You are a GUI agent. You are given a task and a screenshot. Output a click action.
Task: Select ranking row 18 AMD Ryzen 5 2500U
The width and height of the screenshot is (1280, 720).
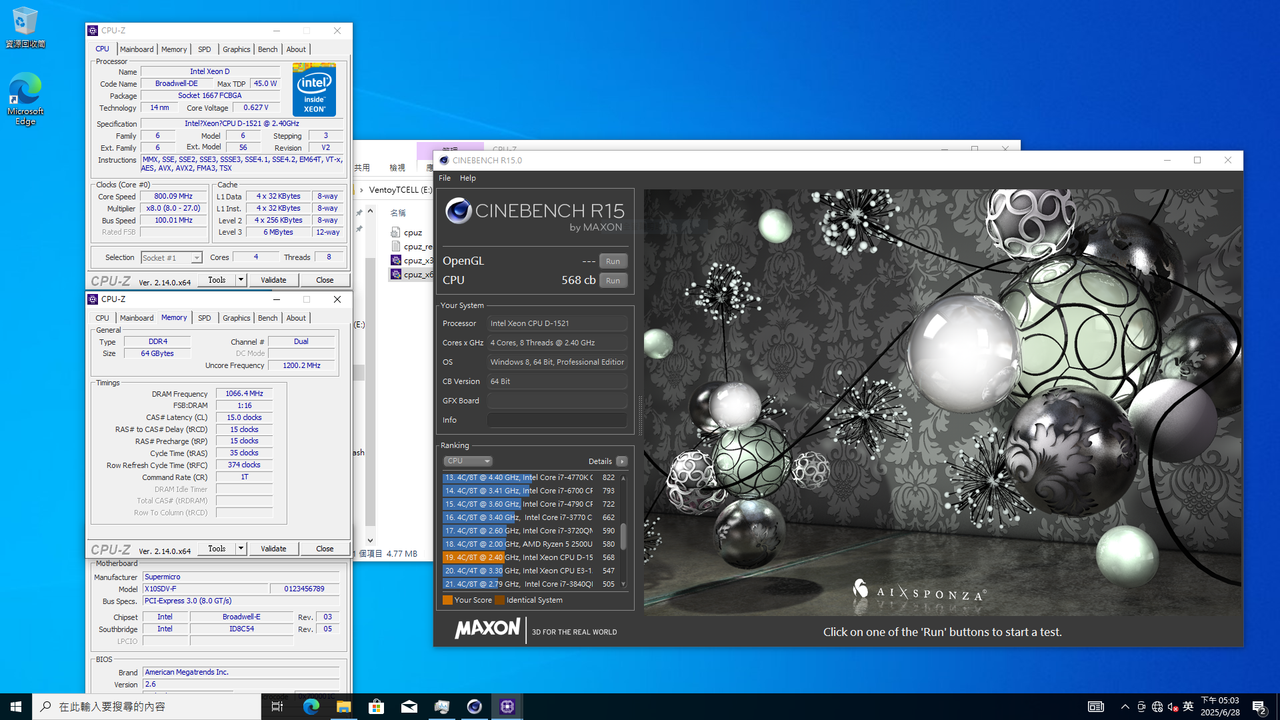pyautogui.click(x=530, y=544)
